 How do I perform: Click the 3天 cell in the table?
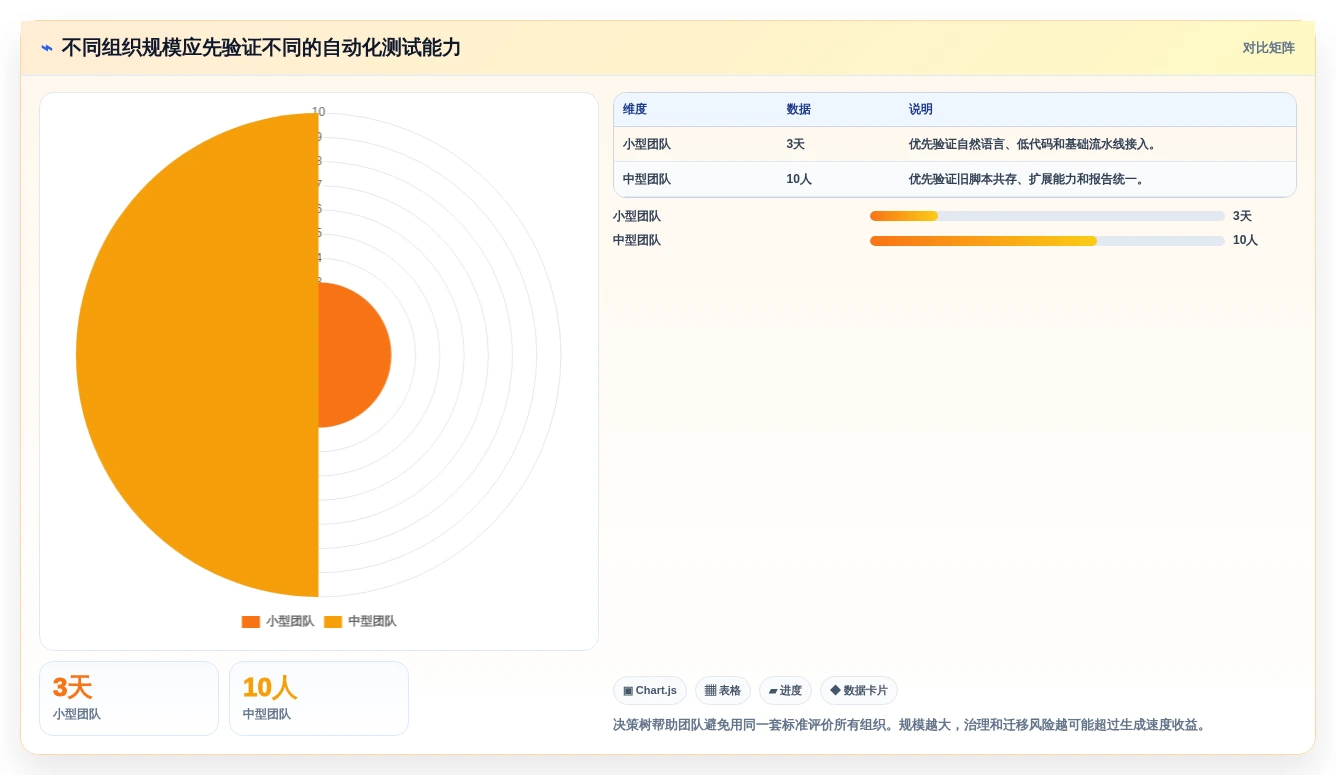[796, 144]
